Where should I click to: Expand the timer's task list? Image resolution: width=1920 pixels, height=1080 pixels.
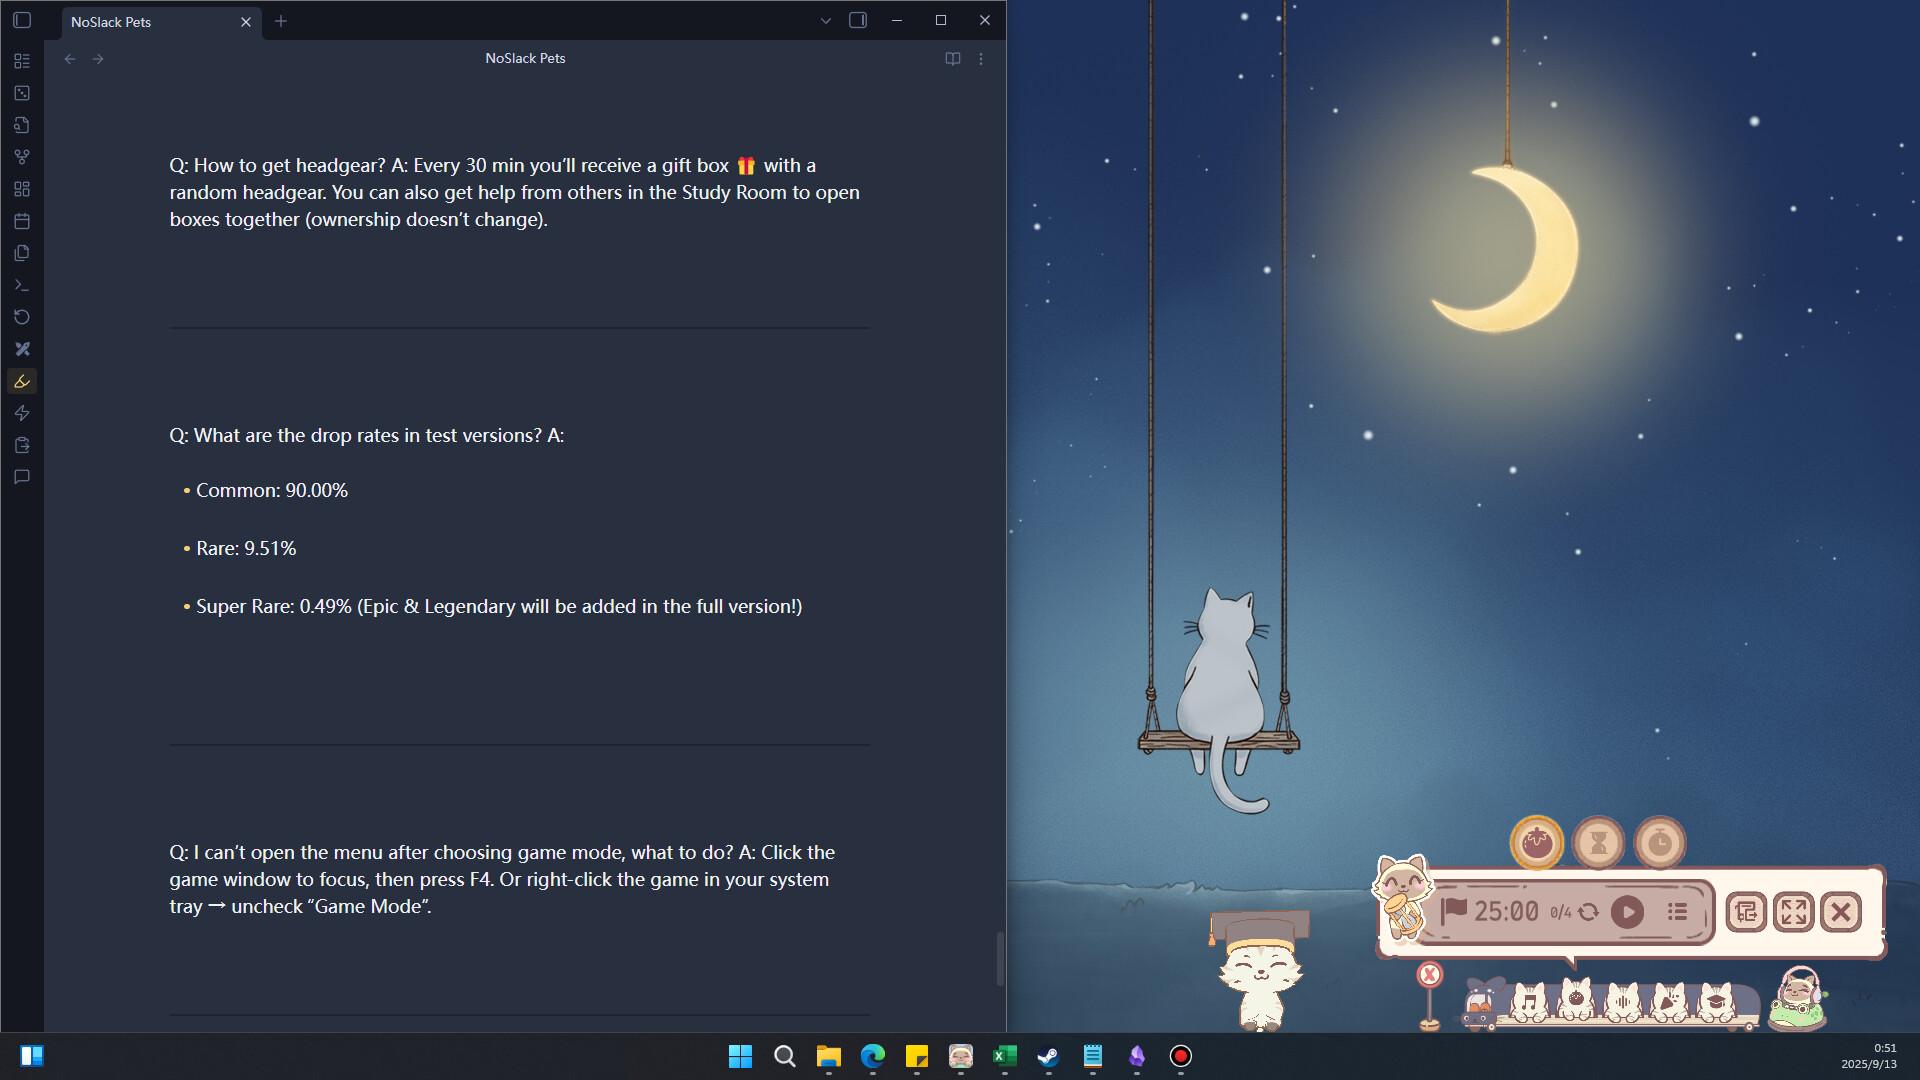[1678, 912]
